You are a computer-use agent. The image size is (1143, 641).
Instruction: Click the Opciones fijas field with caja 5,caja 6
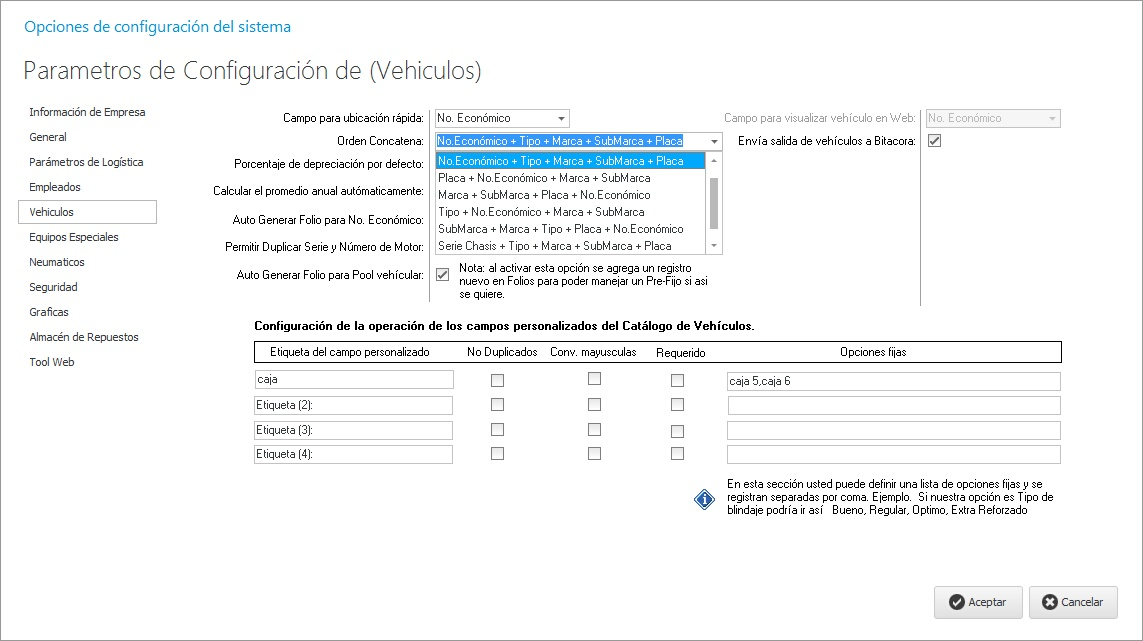[x=894, y=381]
